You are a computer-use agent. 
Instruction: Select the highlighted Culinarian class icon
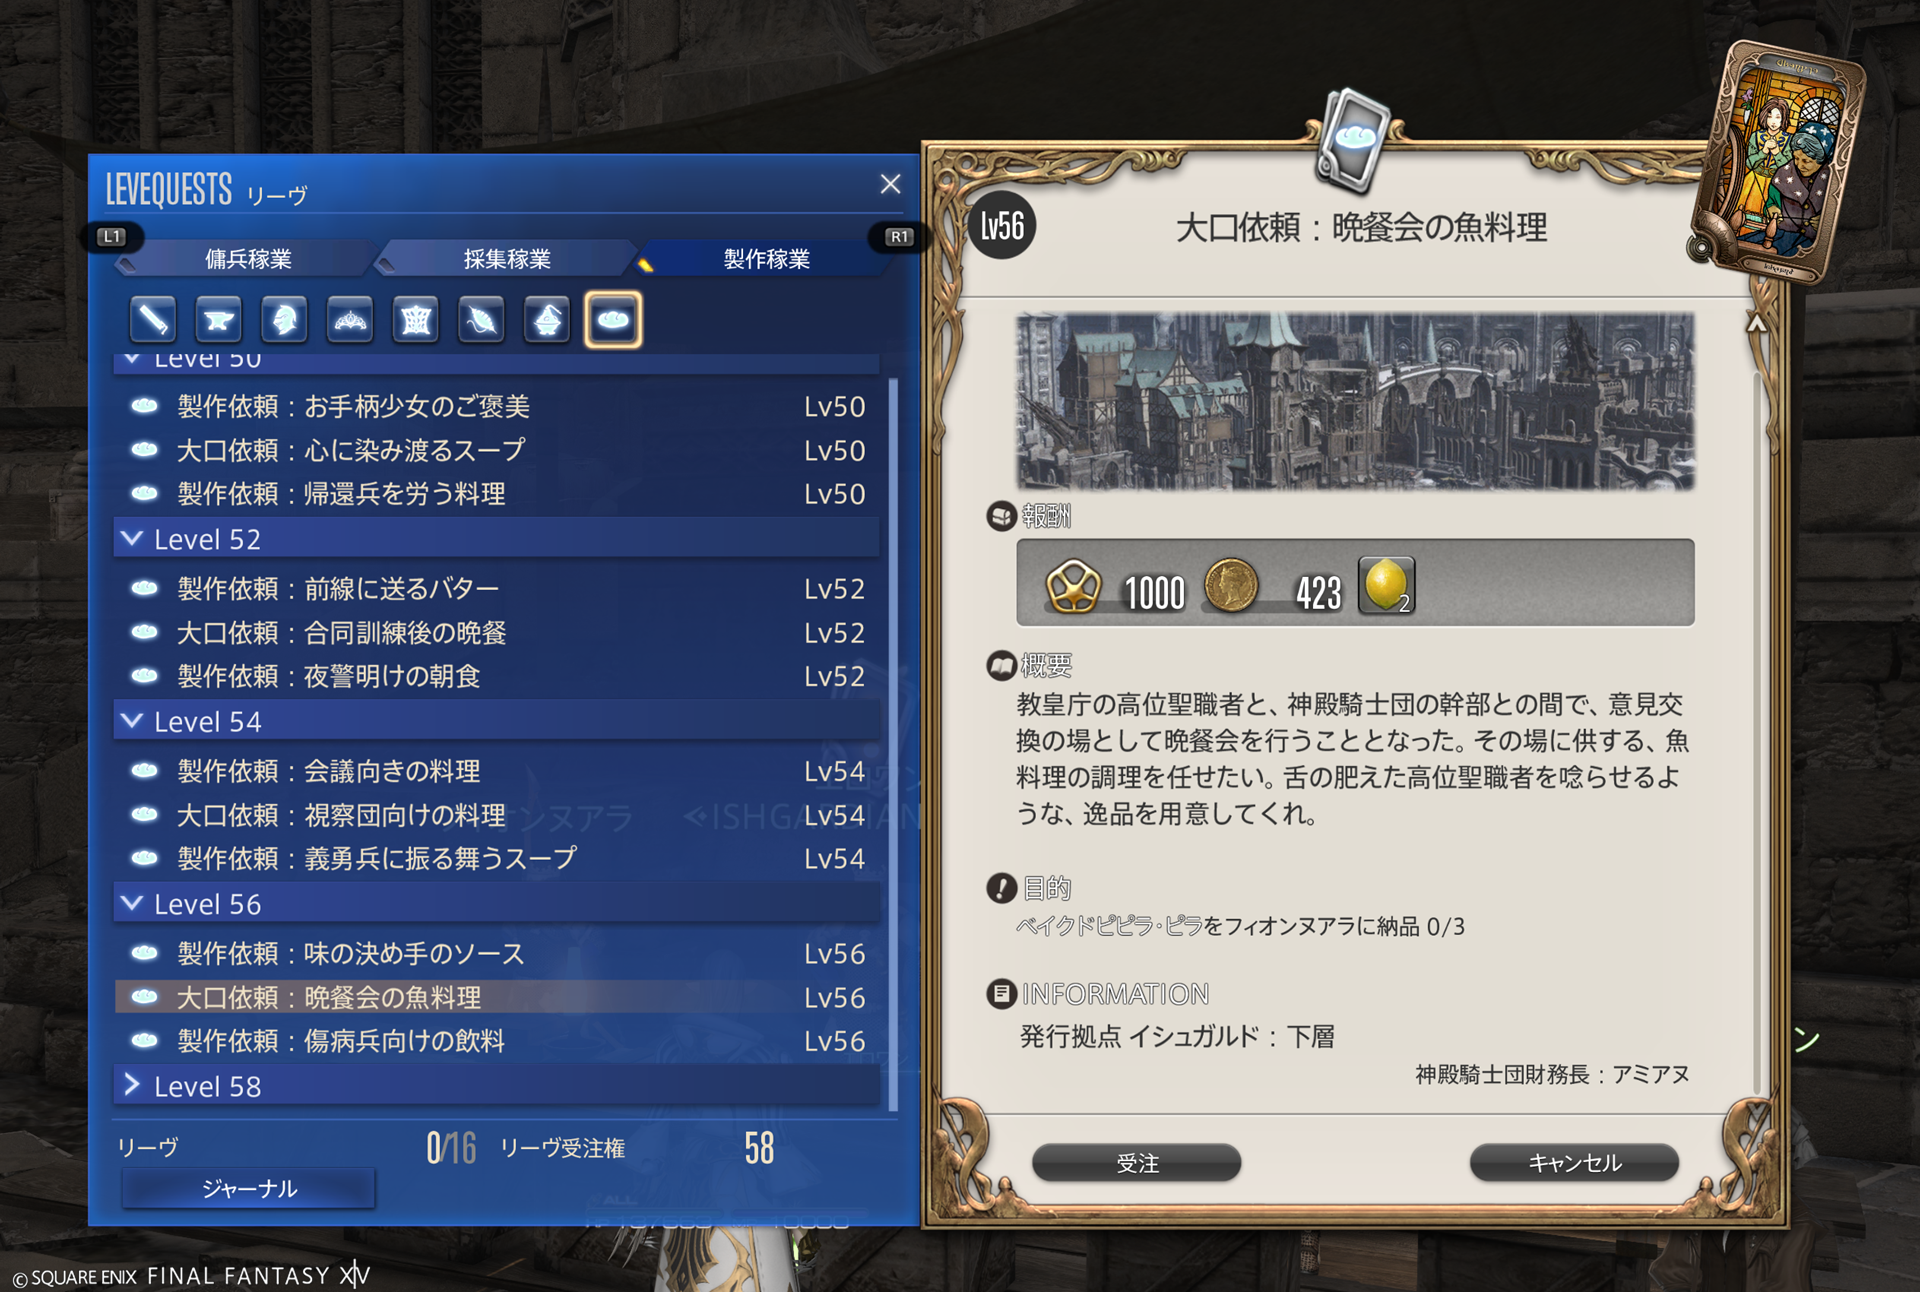(x=613, y=320)
